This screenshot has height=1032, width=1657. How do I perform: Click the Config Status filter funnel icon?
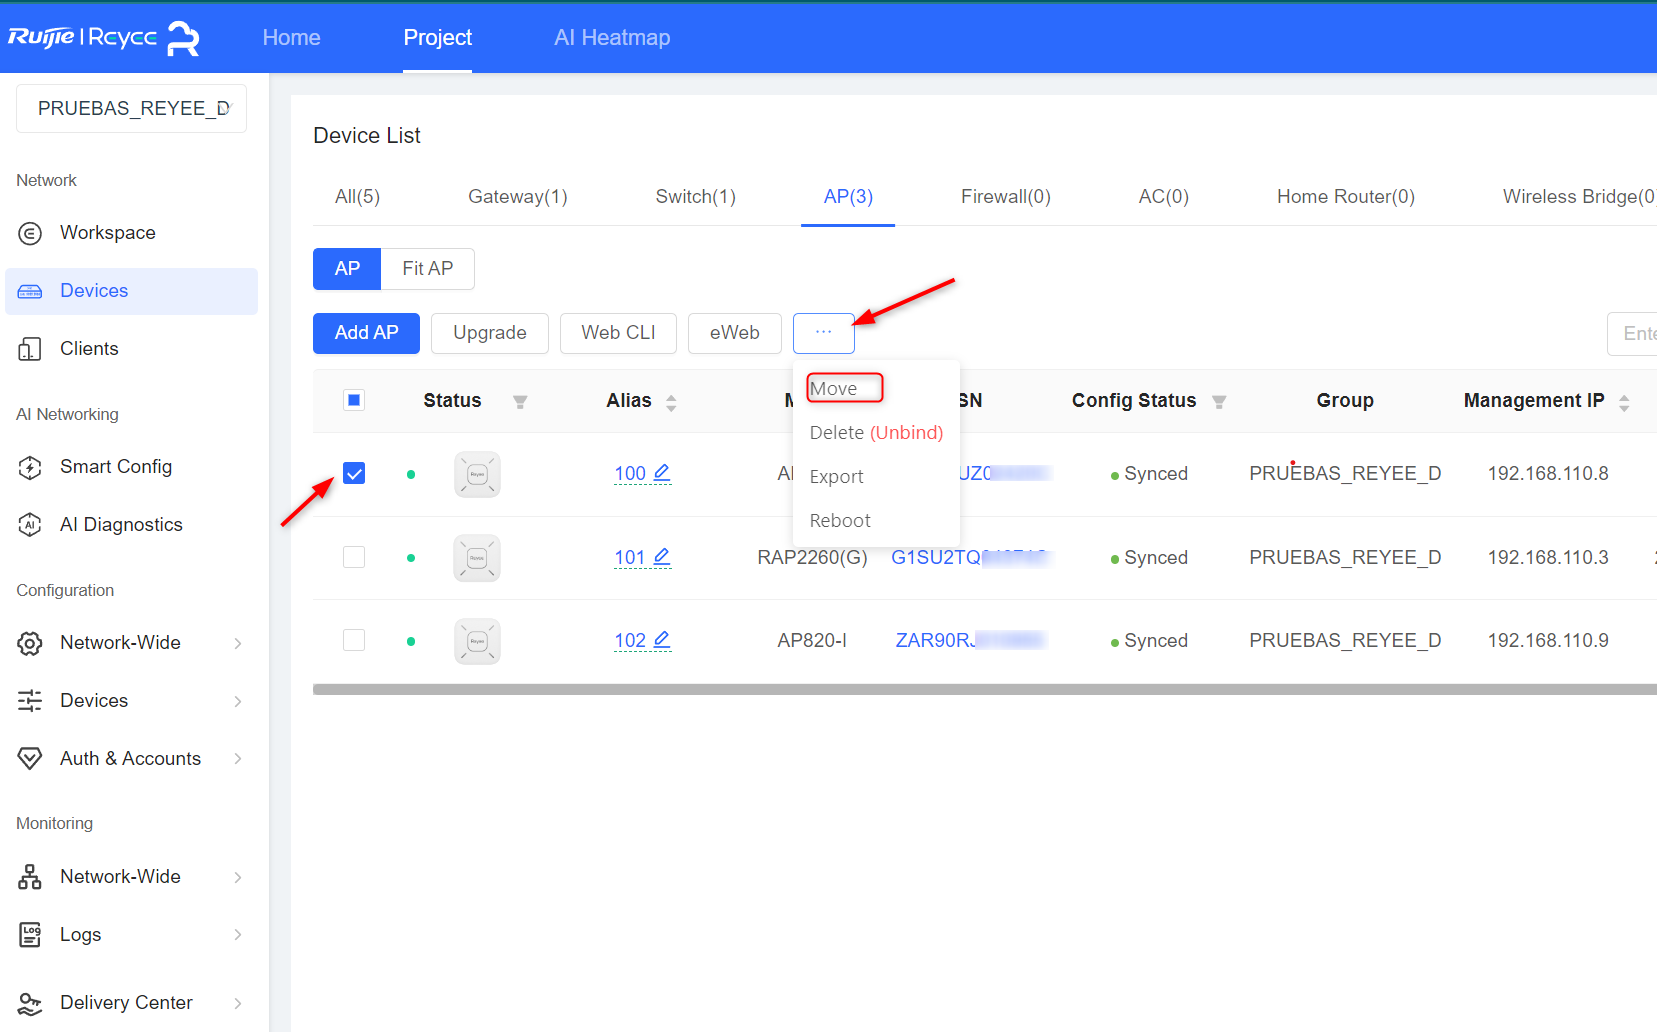[x=1219, y=402]
